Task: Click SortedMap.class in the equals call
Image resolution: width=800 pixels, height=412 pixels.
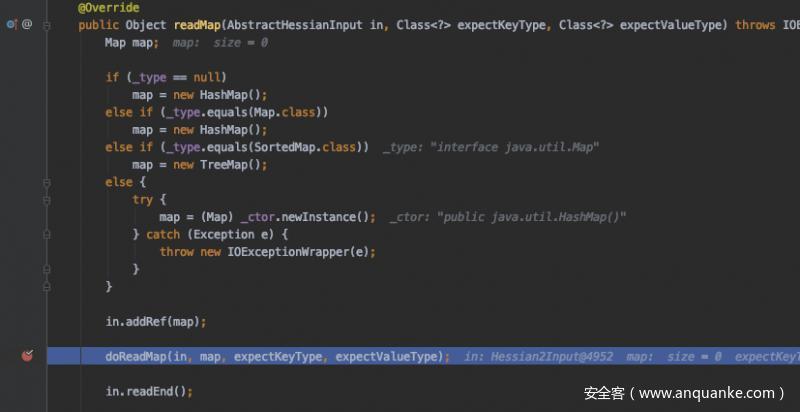Action: click(x=307, y=147)
